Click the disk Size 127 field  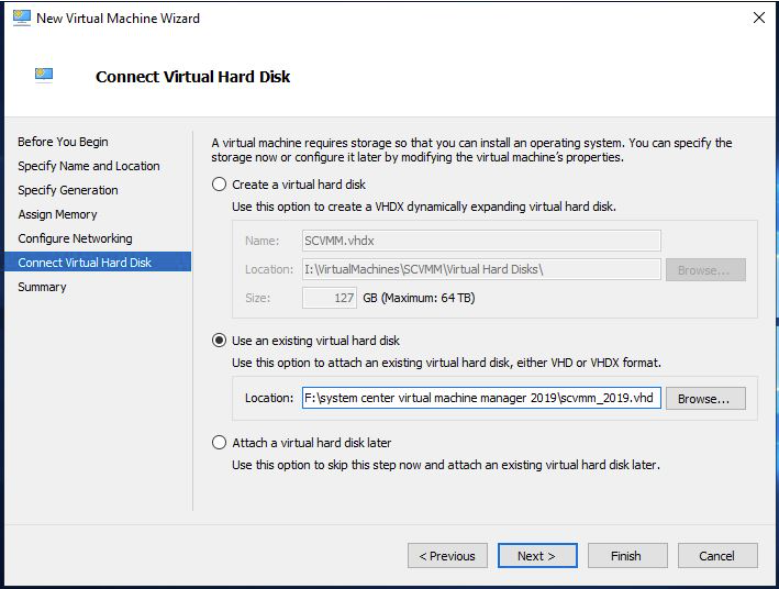tap(329, 298)
